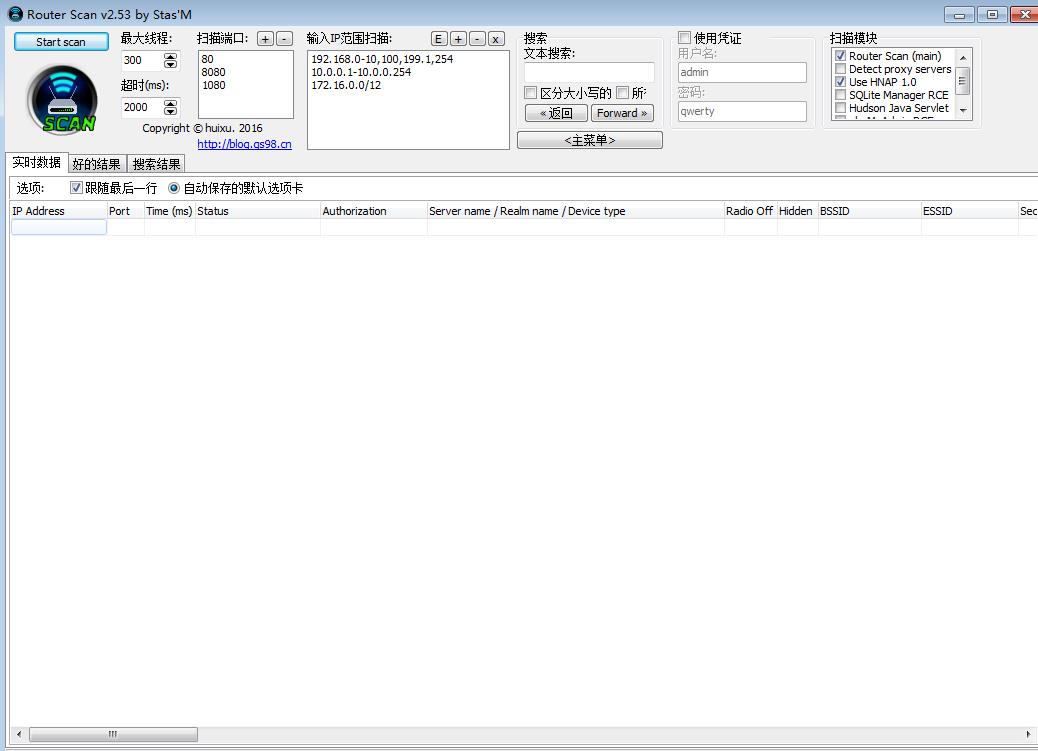Uncheck Router Scan (main) module
The height and width of the screenshot is (751, 1038).
[x=840, y=56]
